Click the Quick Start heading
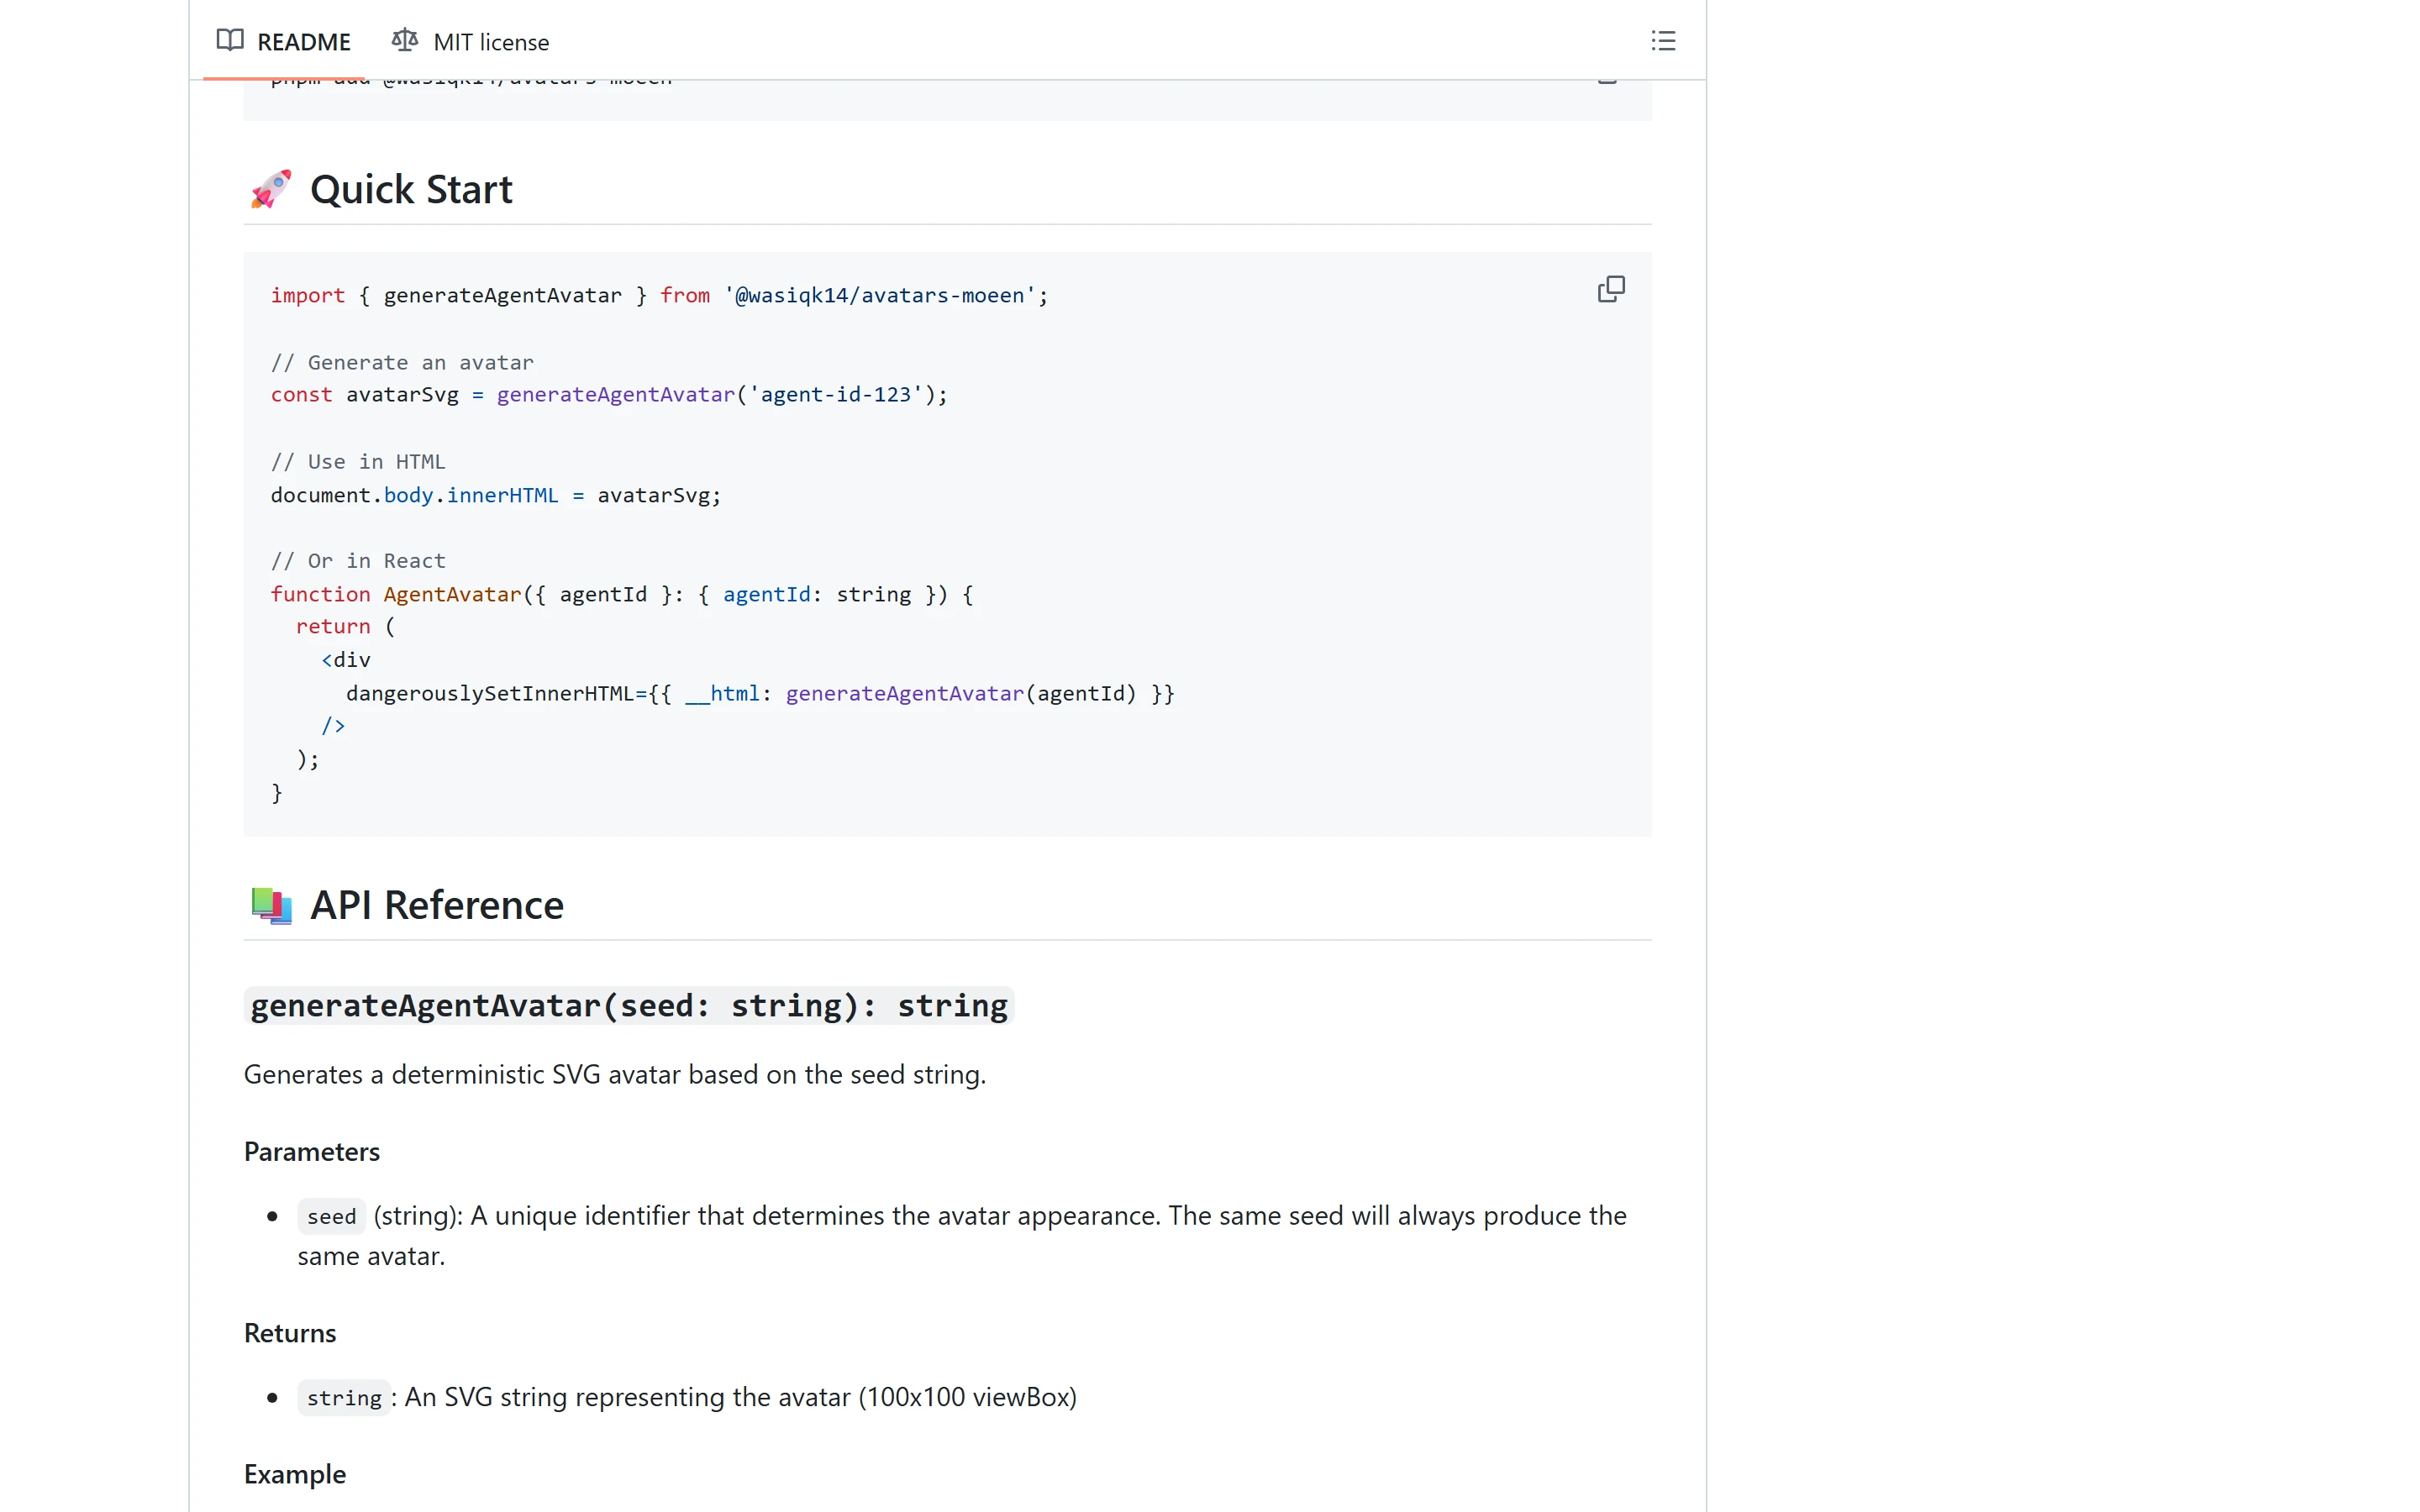 411,190
